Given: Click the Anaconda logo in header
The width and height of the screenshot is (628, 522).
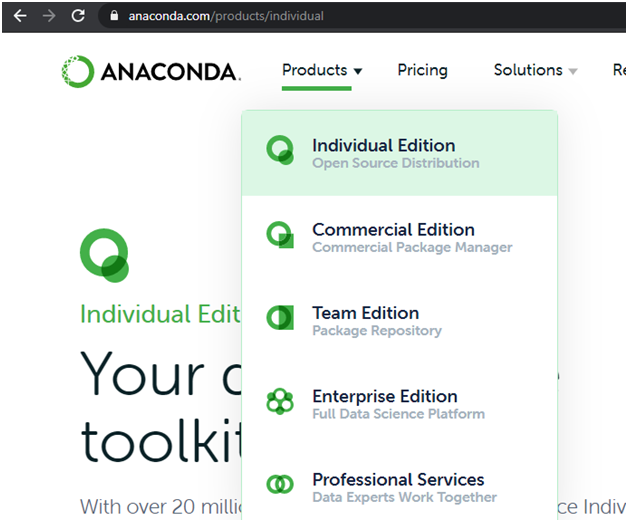Looking at the screenshot, I should tap(151, 71).
